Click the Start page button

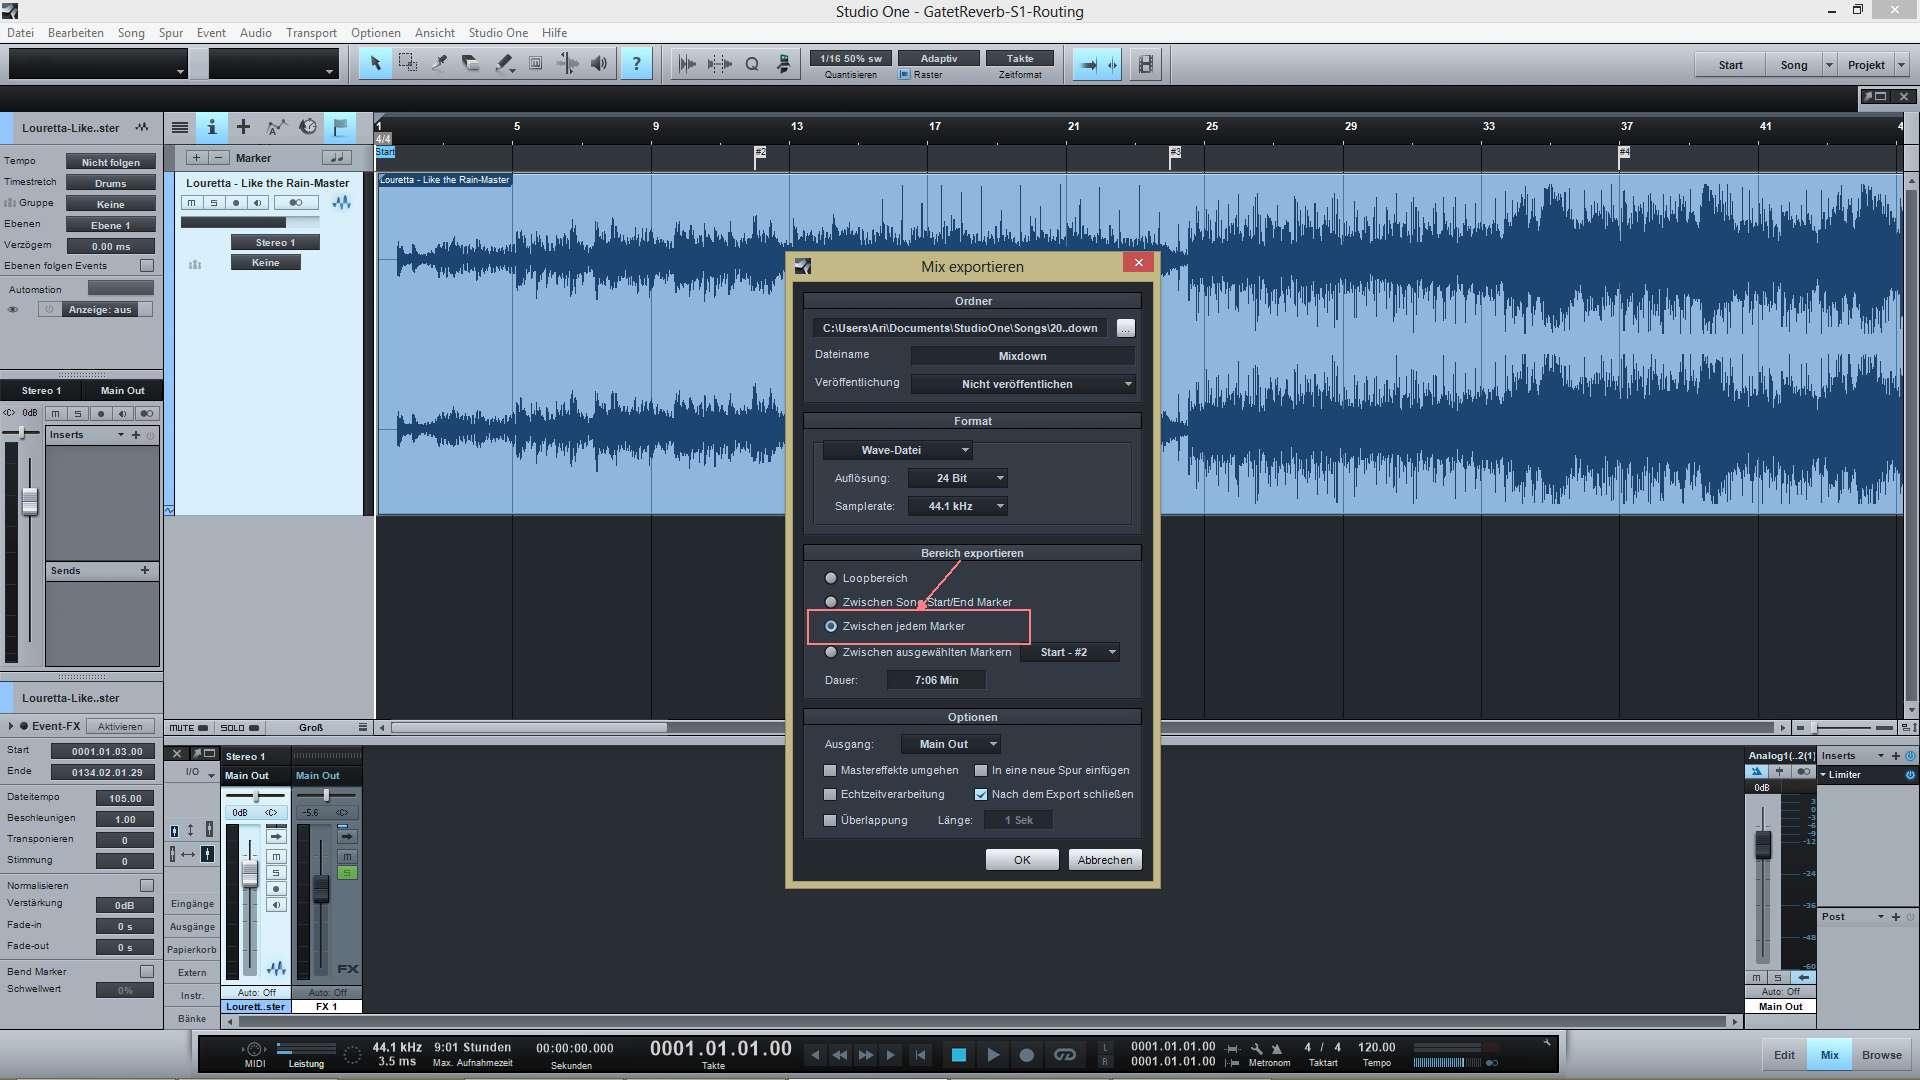pos(1730,65)
